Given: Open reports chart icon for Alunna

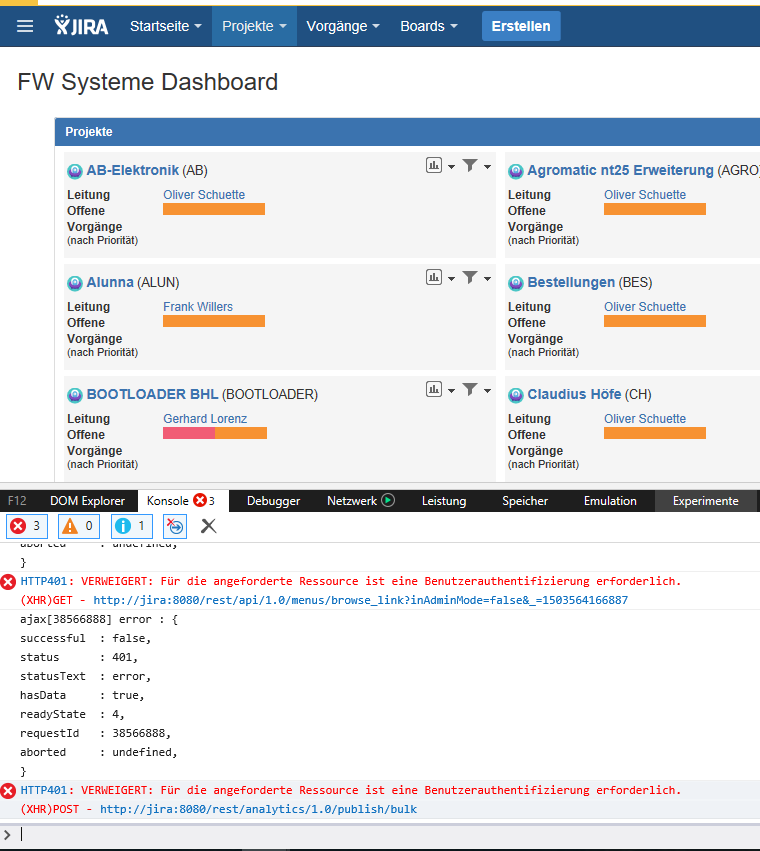Looking at the screenshot, I should [x=434, y=277].
